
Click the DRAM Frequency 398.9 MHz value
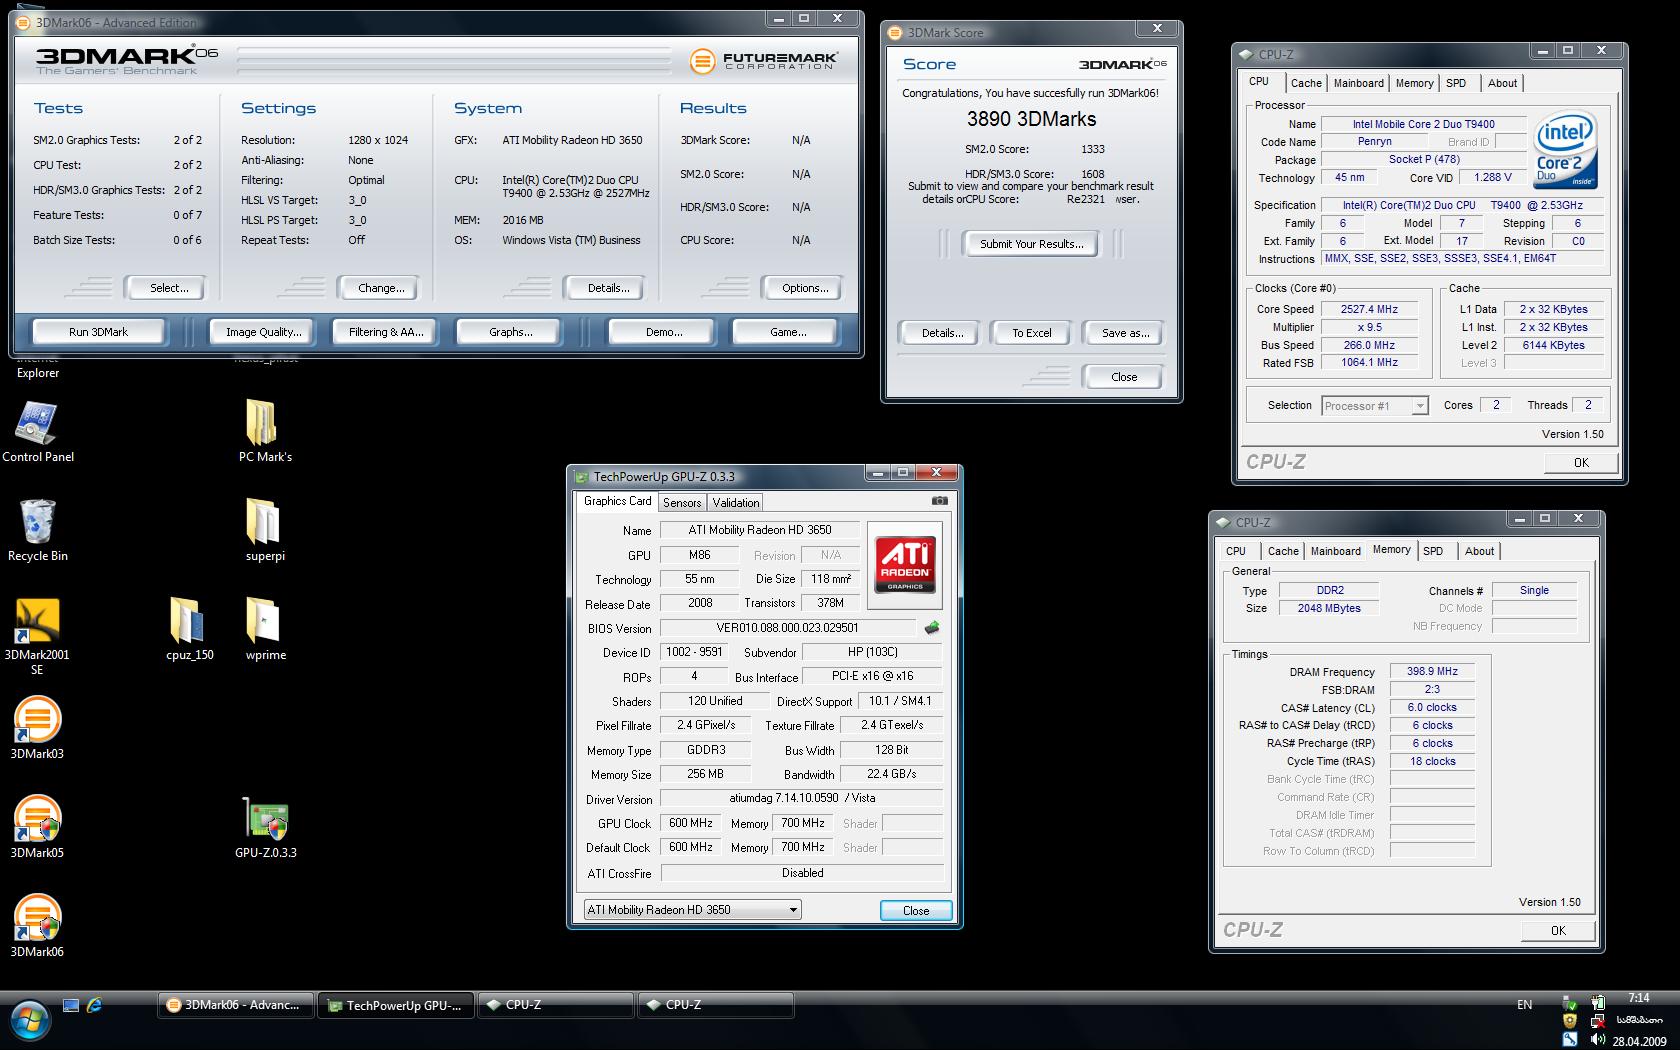(x=1432, y=672)
